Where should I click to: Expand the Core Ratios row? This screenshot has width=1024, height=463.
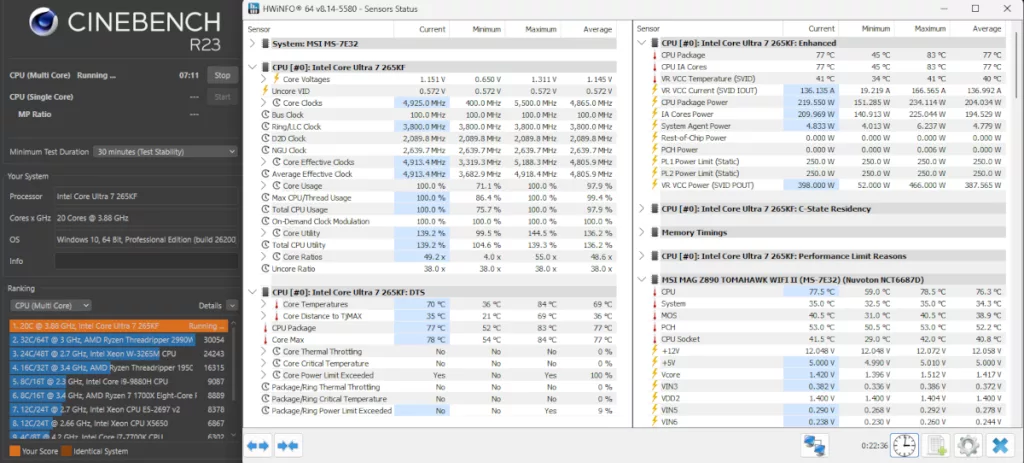pos(263,257)
